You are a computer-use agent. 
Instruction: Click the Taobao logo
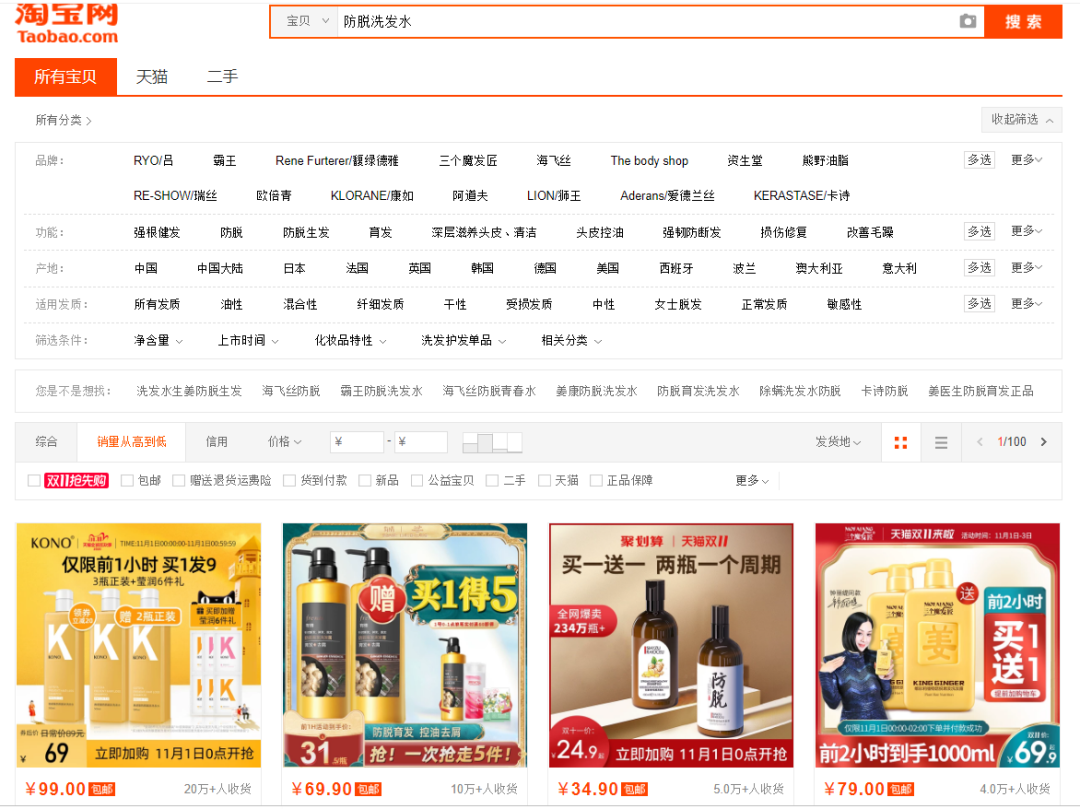tap(67, 23)
